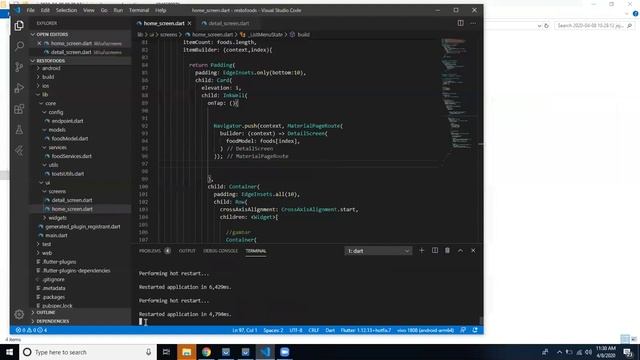This screenshot has width=640, height=360.
Task: Click Dart language mode status item
Action: point(330,330)
